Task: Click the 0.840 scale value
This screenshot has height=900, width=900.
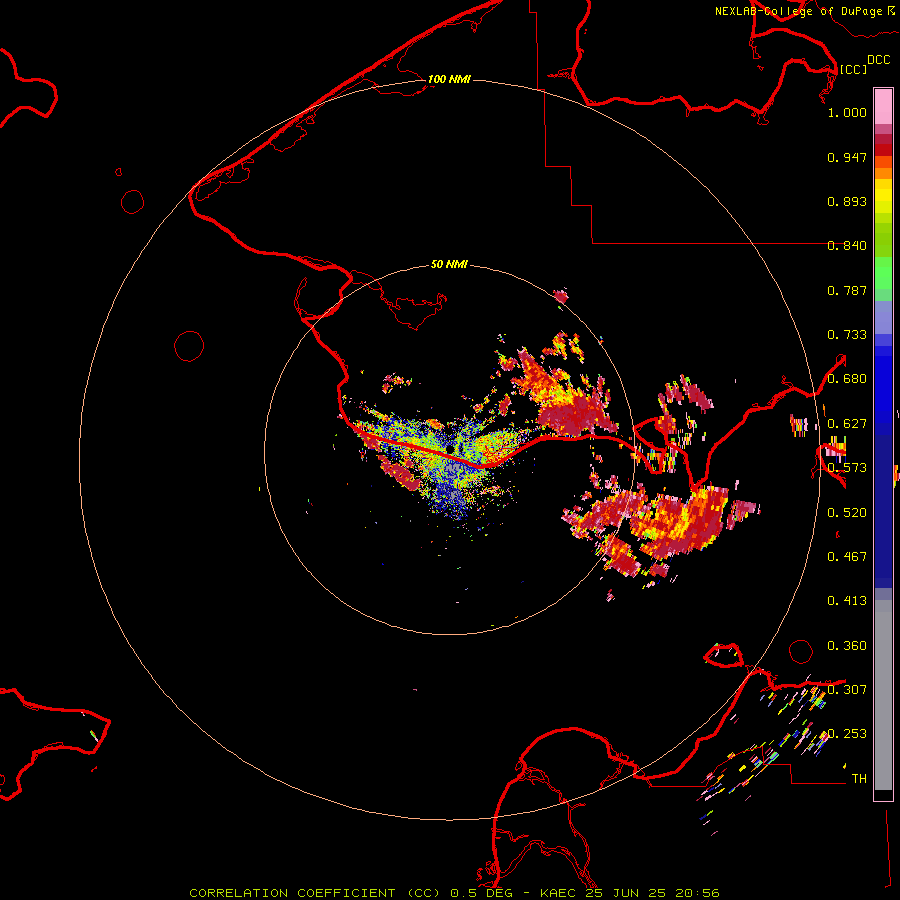Action: click(847, 246)
